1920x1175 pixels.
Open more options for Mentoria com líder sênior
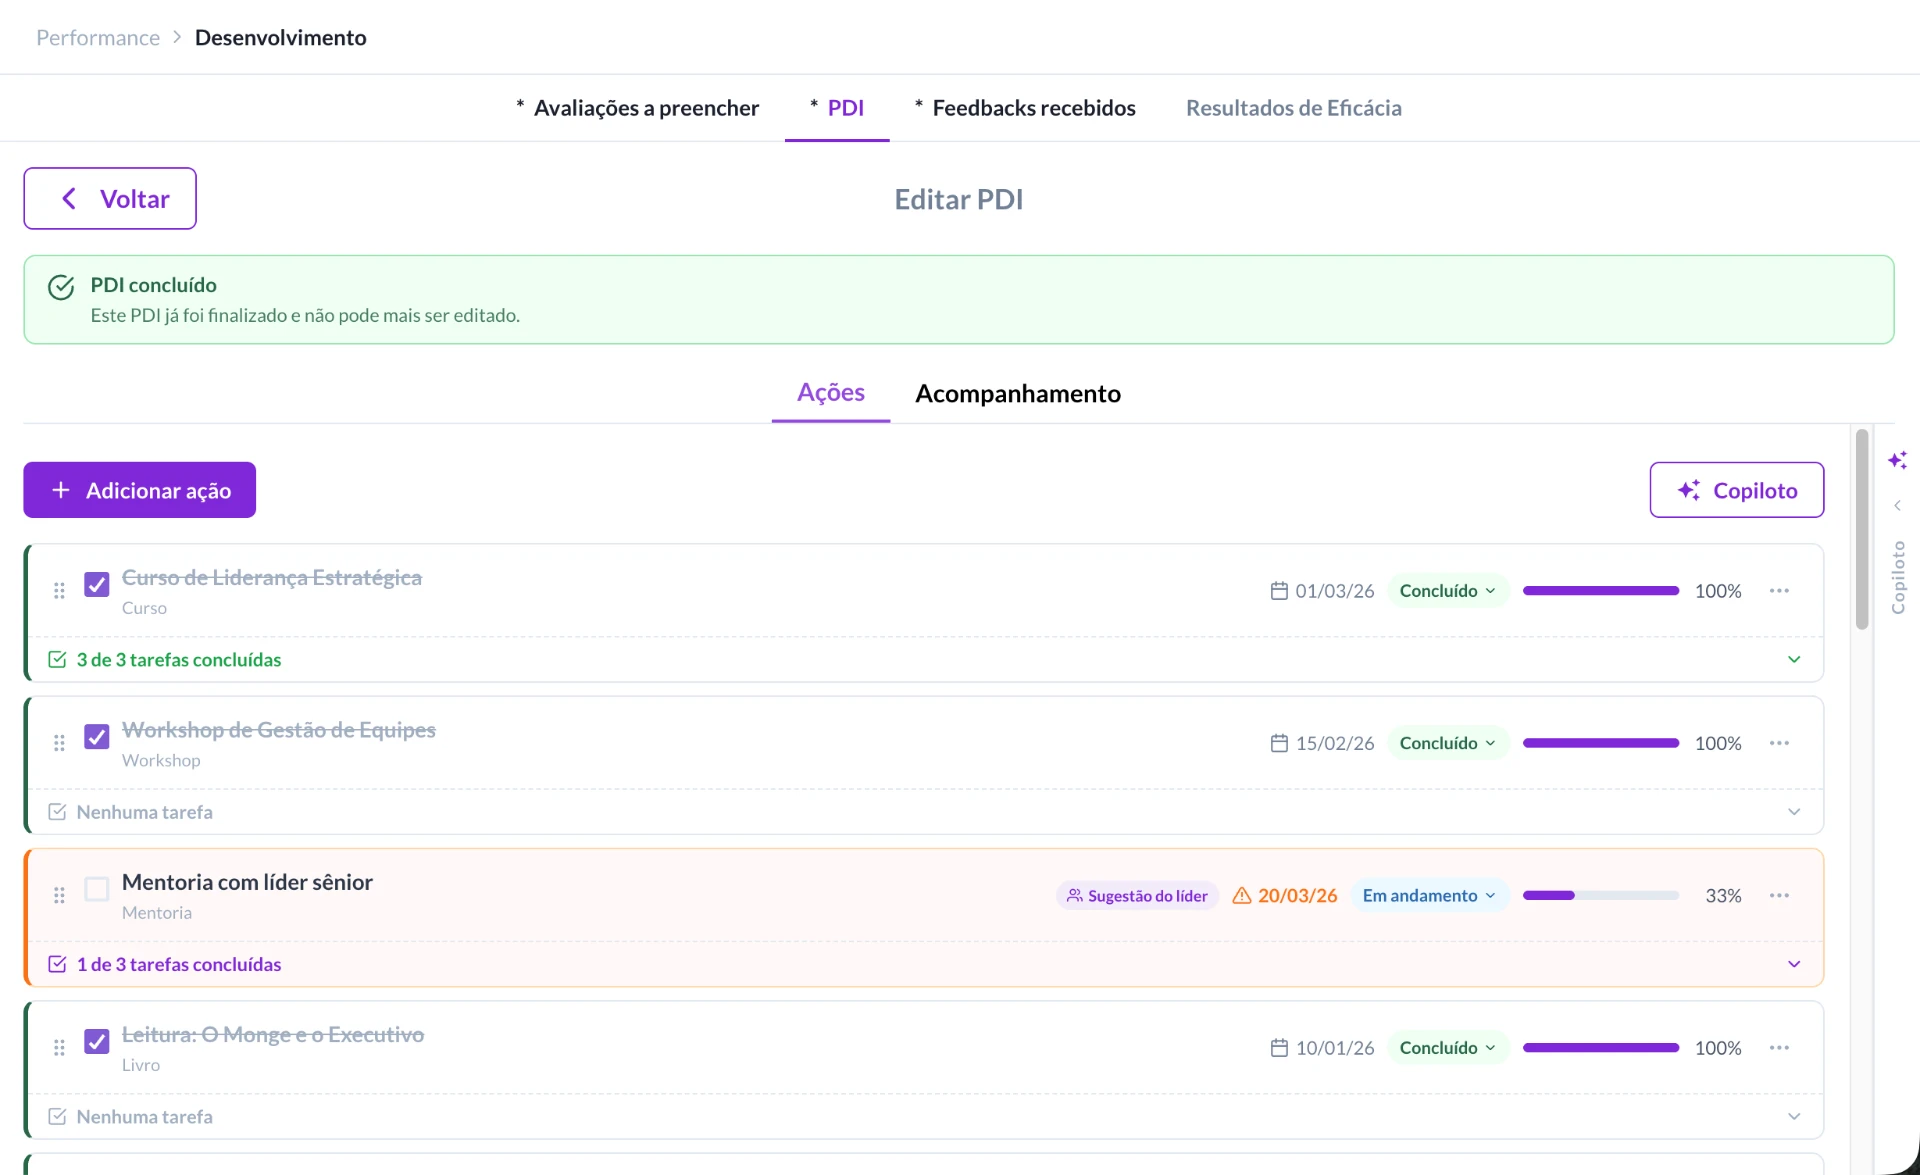1779,895
